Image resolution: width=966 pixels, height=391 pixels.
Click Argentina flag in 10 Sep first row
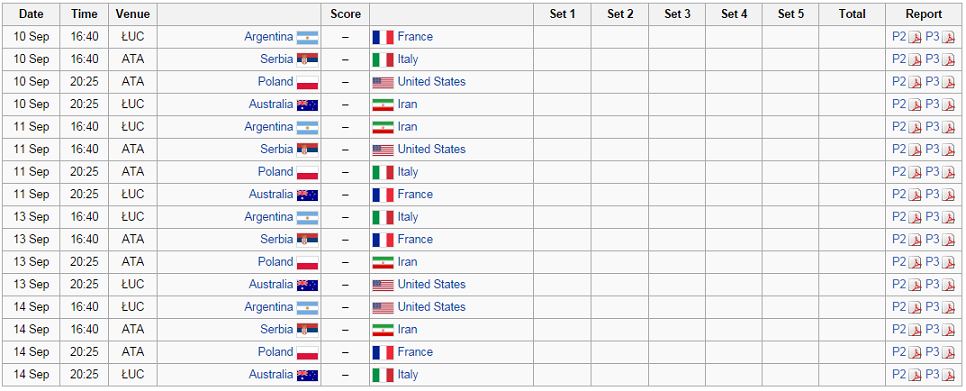click(x=307, y=37)
